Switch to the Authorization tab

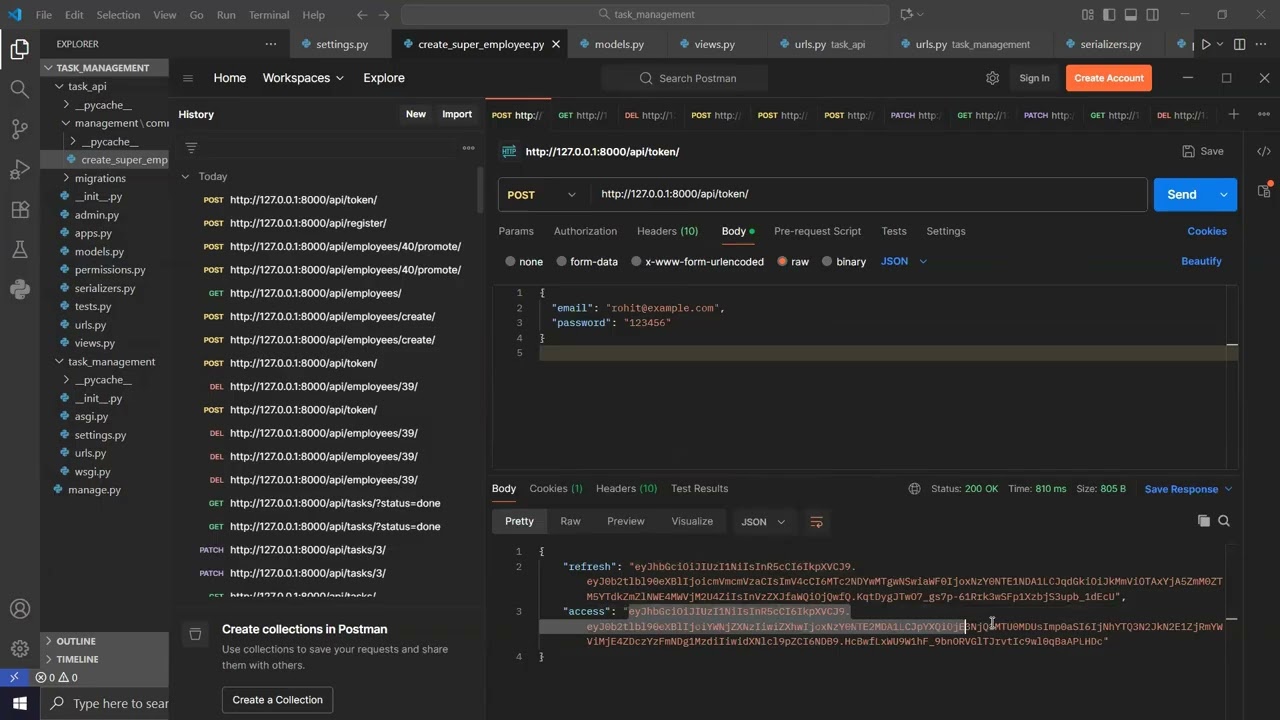tap(585, 231)
